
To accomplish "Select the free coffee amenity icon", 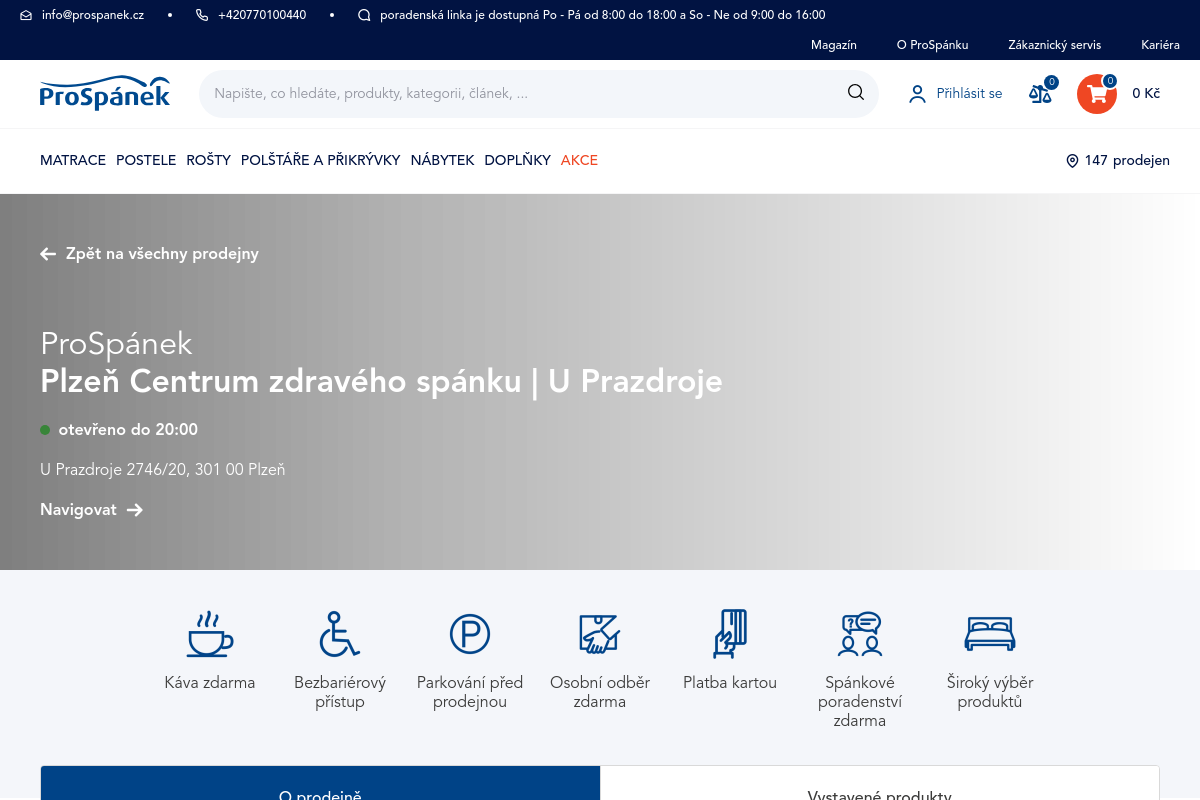I will [x=209, y=633].
